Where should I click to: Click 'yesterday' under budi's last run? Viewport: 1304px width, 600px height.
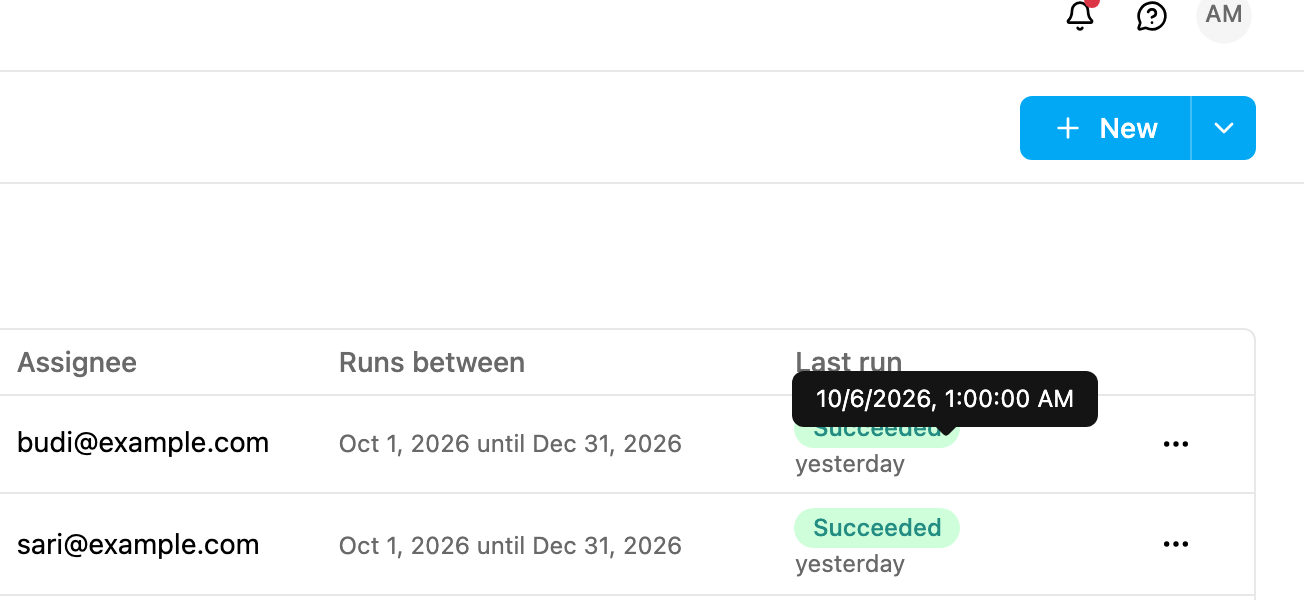tap(850, 464)
